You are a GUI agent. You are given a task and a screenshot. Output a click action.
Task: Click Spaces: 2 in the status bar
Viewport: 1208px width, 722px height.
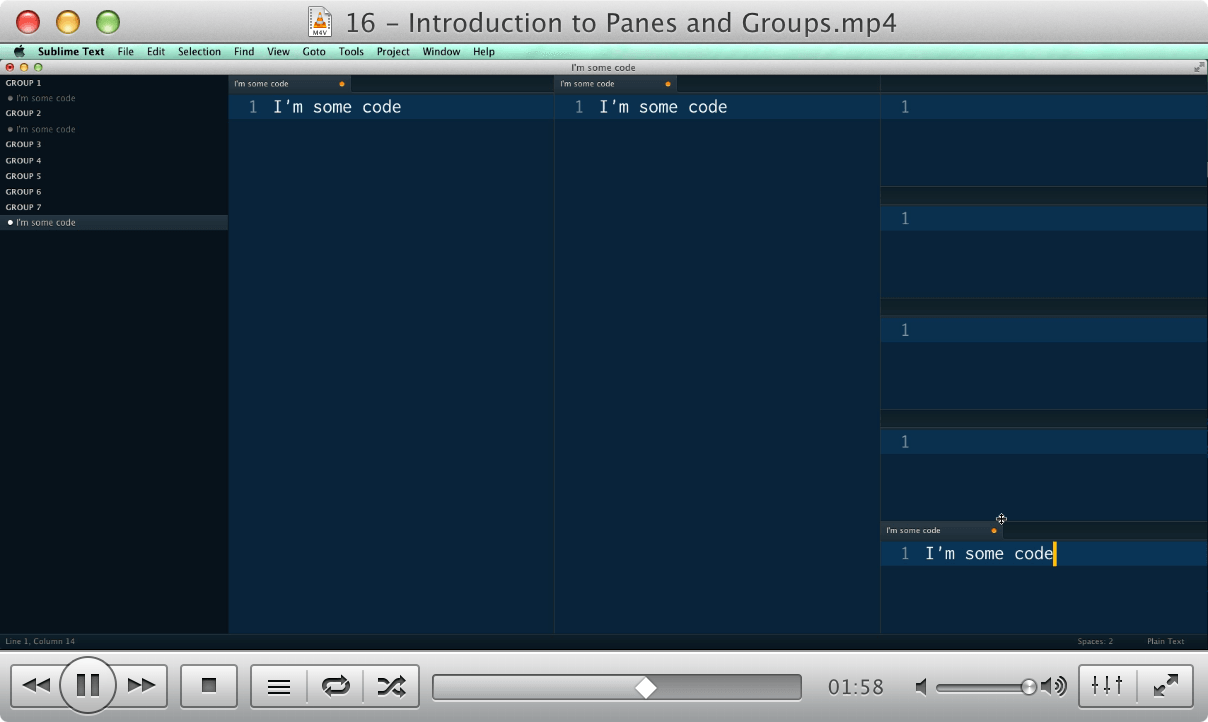(x=1094, y=641)
